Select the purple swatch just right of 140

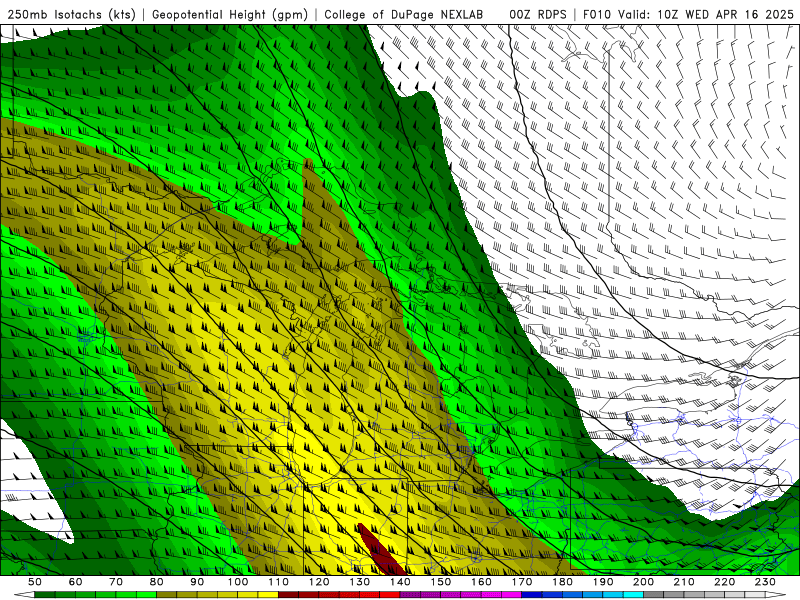click(x=410, y=594)
